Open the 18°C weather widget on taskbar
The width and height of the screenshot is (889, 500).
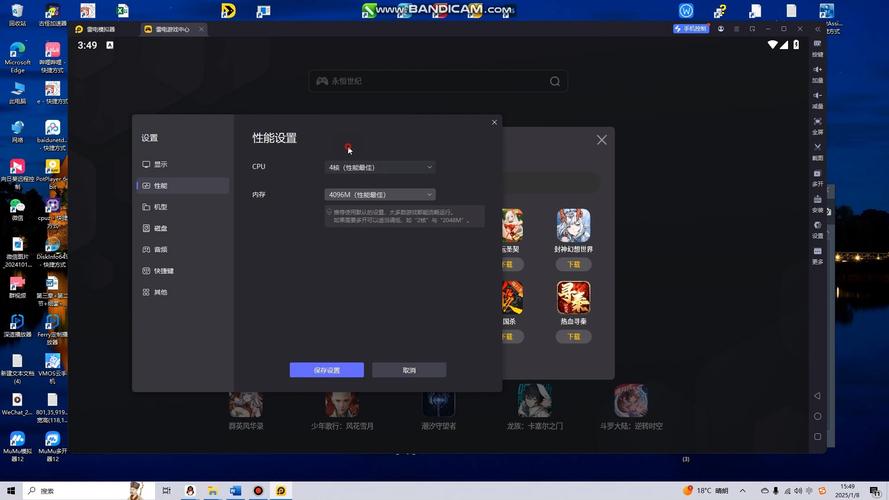coord(706,491)
